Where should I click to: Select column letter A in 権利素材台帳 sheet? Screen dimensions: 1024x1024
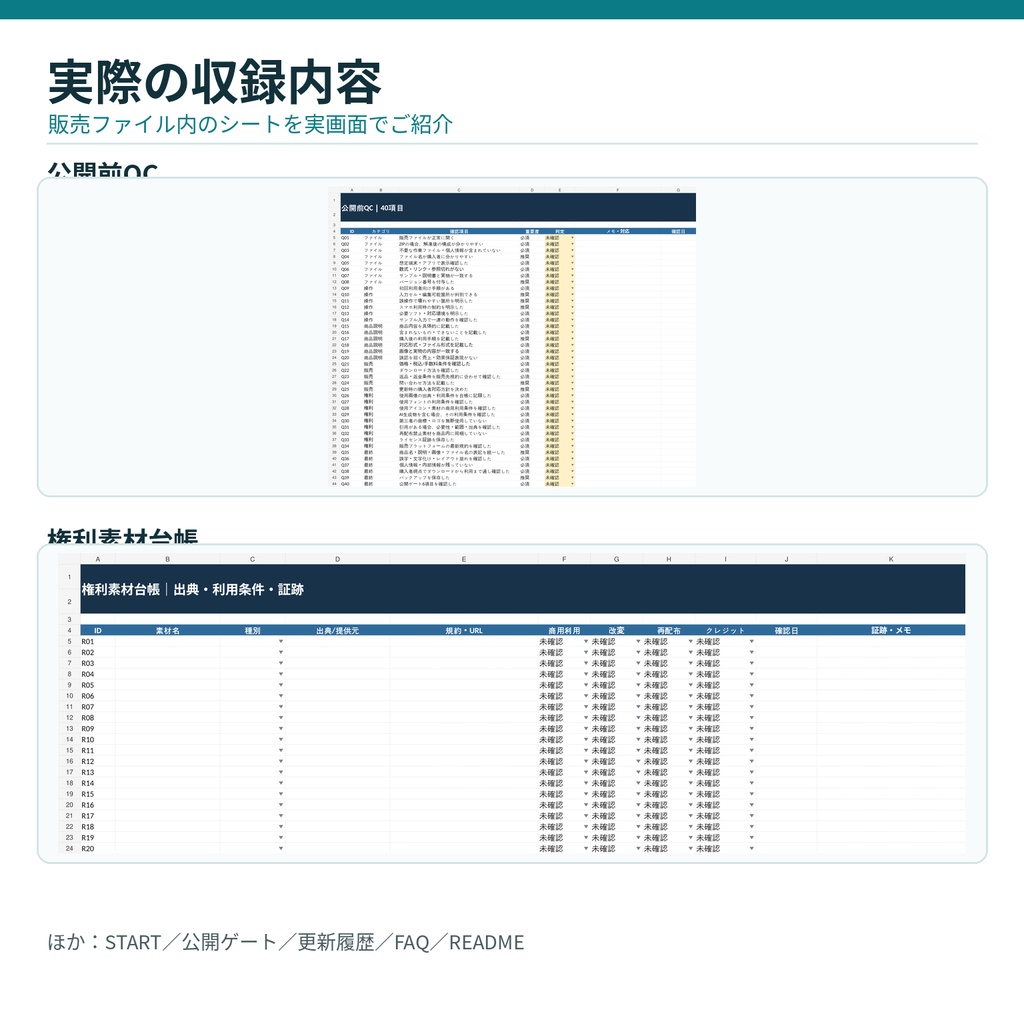[97, 559]
